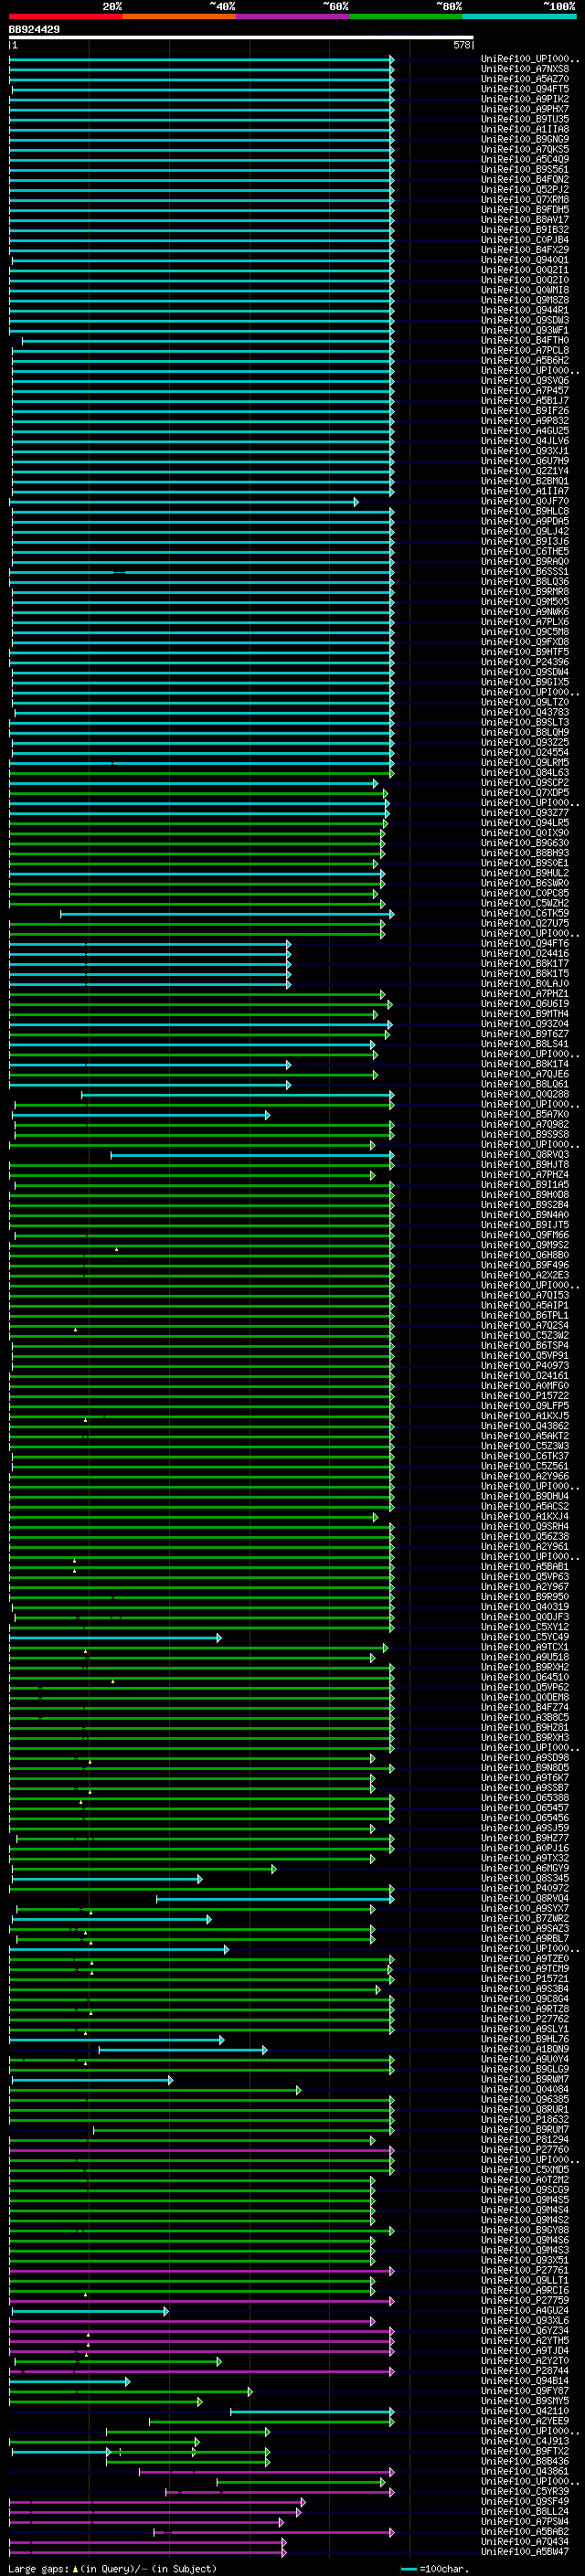Select label UniRef100_B0LAJ0
This screenshot has width=585, height=2576.
pyautogui.click(x=525, y=983)
